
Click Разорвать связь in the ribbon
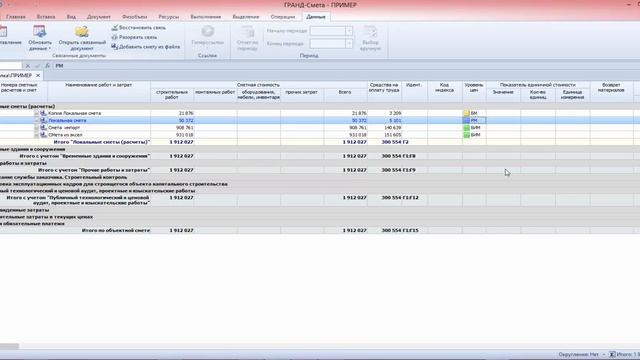click(x=134, y=37)
